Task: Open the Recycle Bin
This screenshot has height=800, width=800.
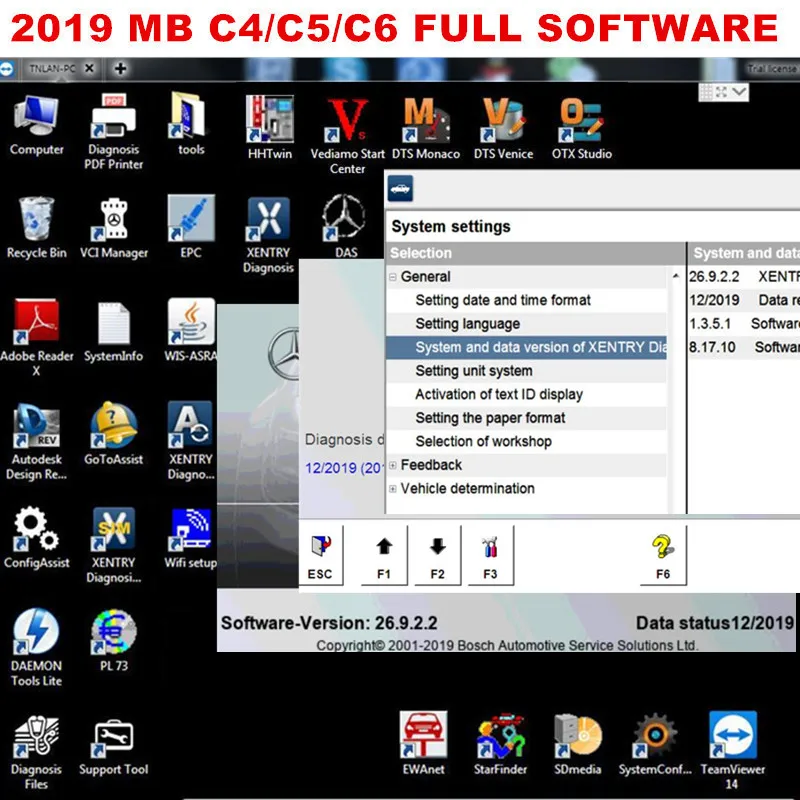Action: pyautogui.click(x=36, y=219)
